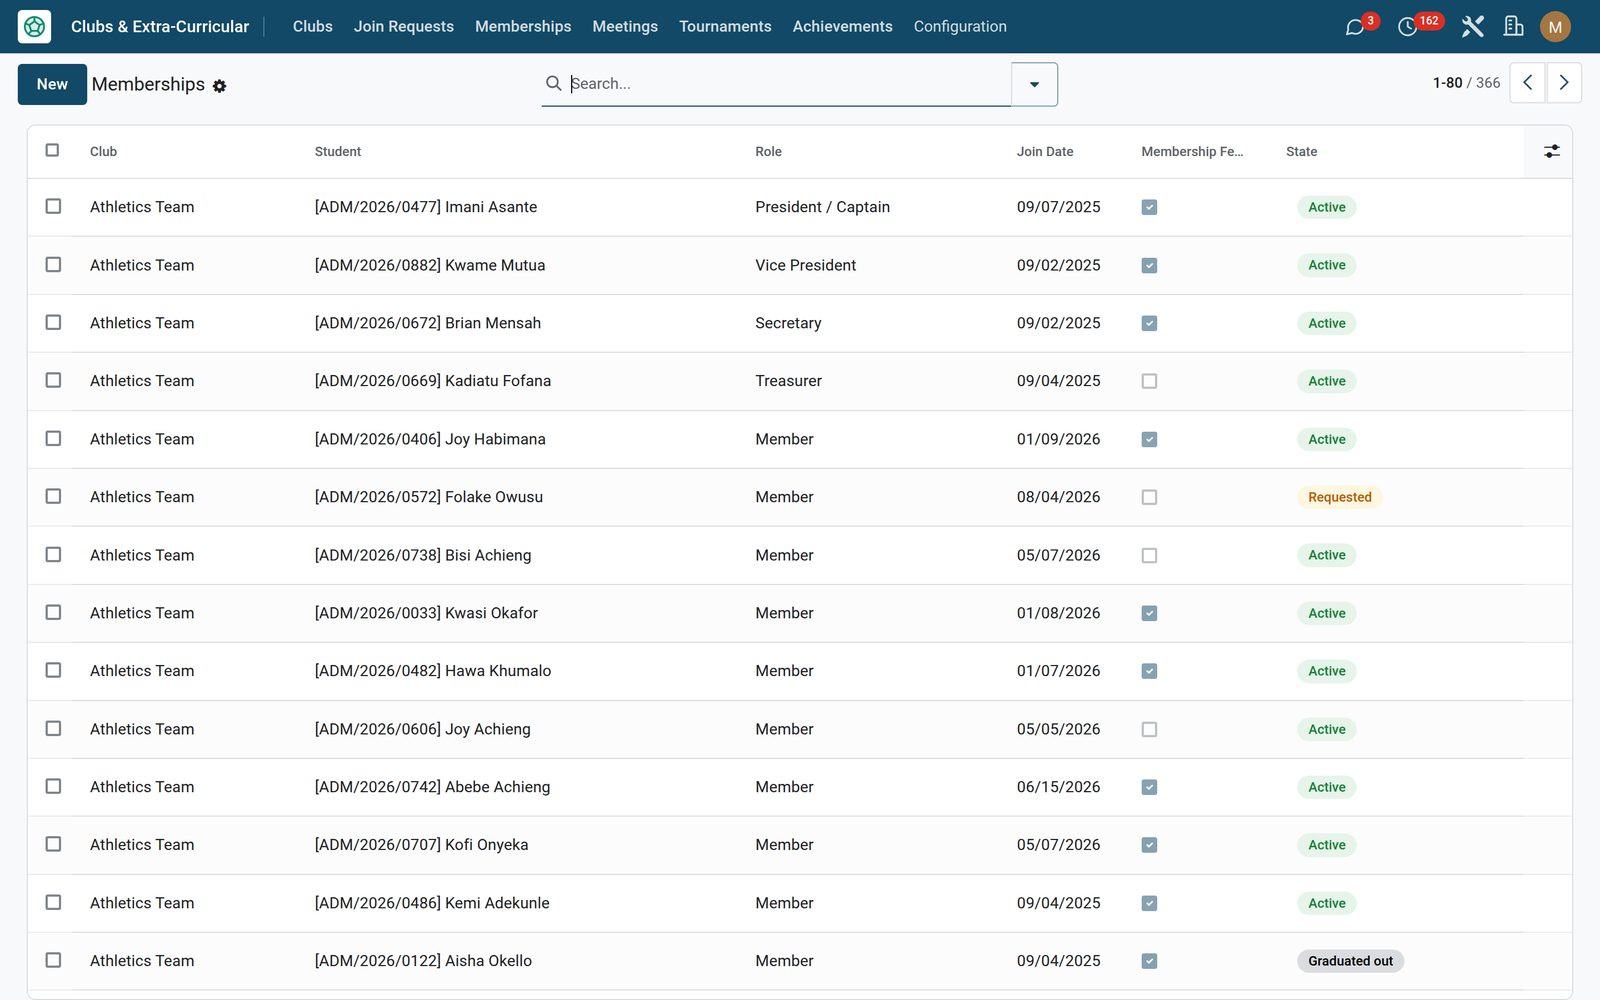Open the messages chat icon

(x=1355, y=27)
